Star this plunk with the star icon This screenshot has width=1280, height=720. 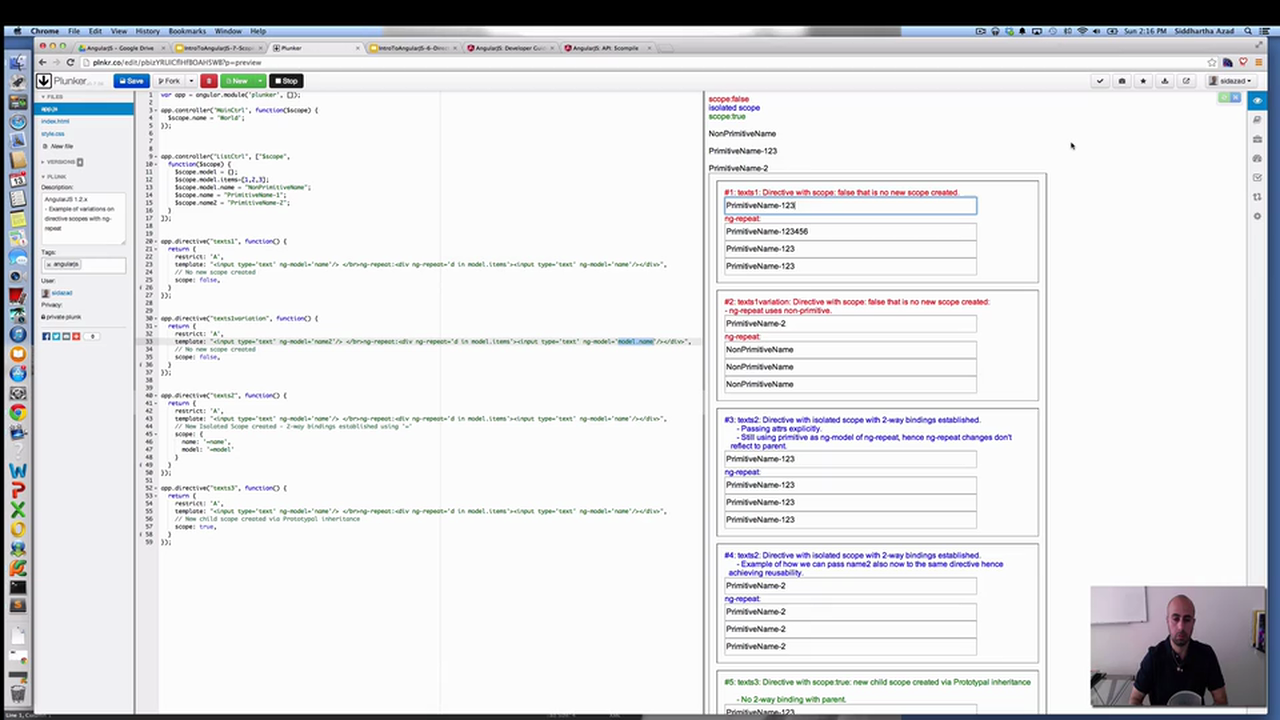1143,81
